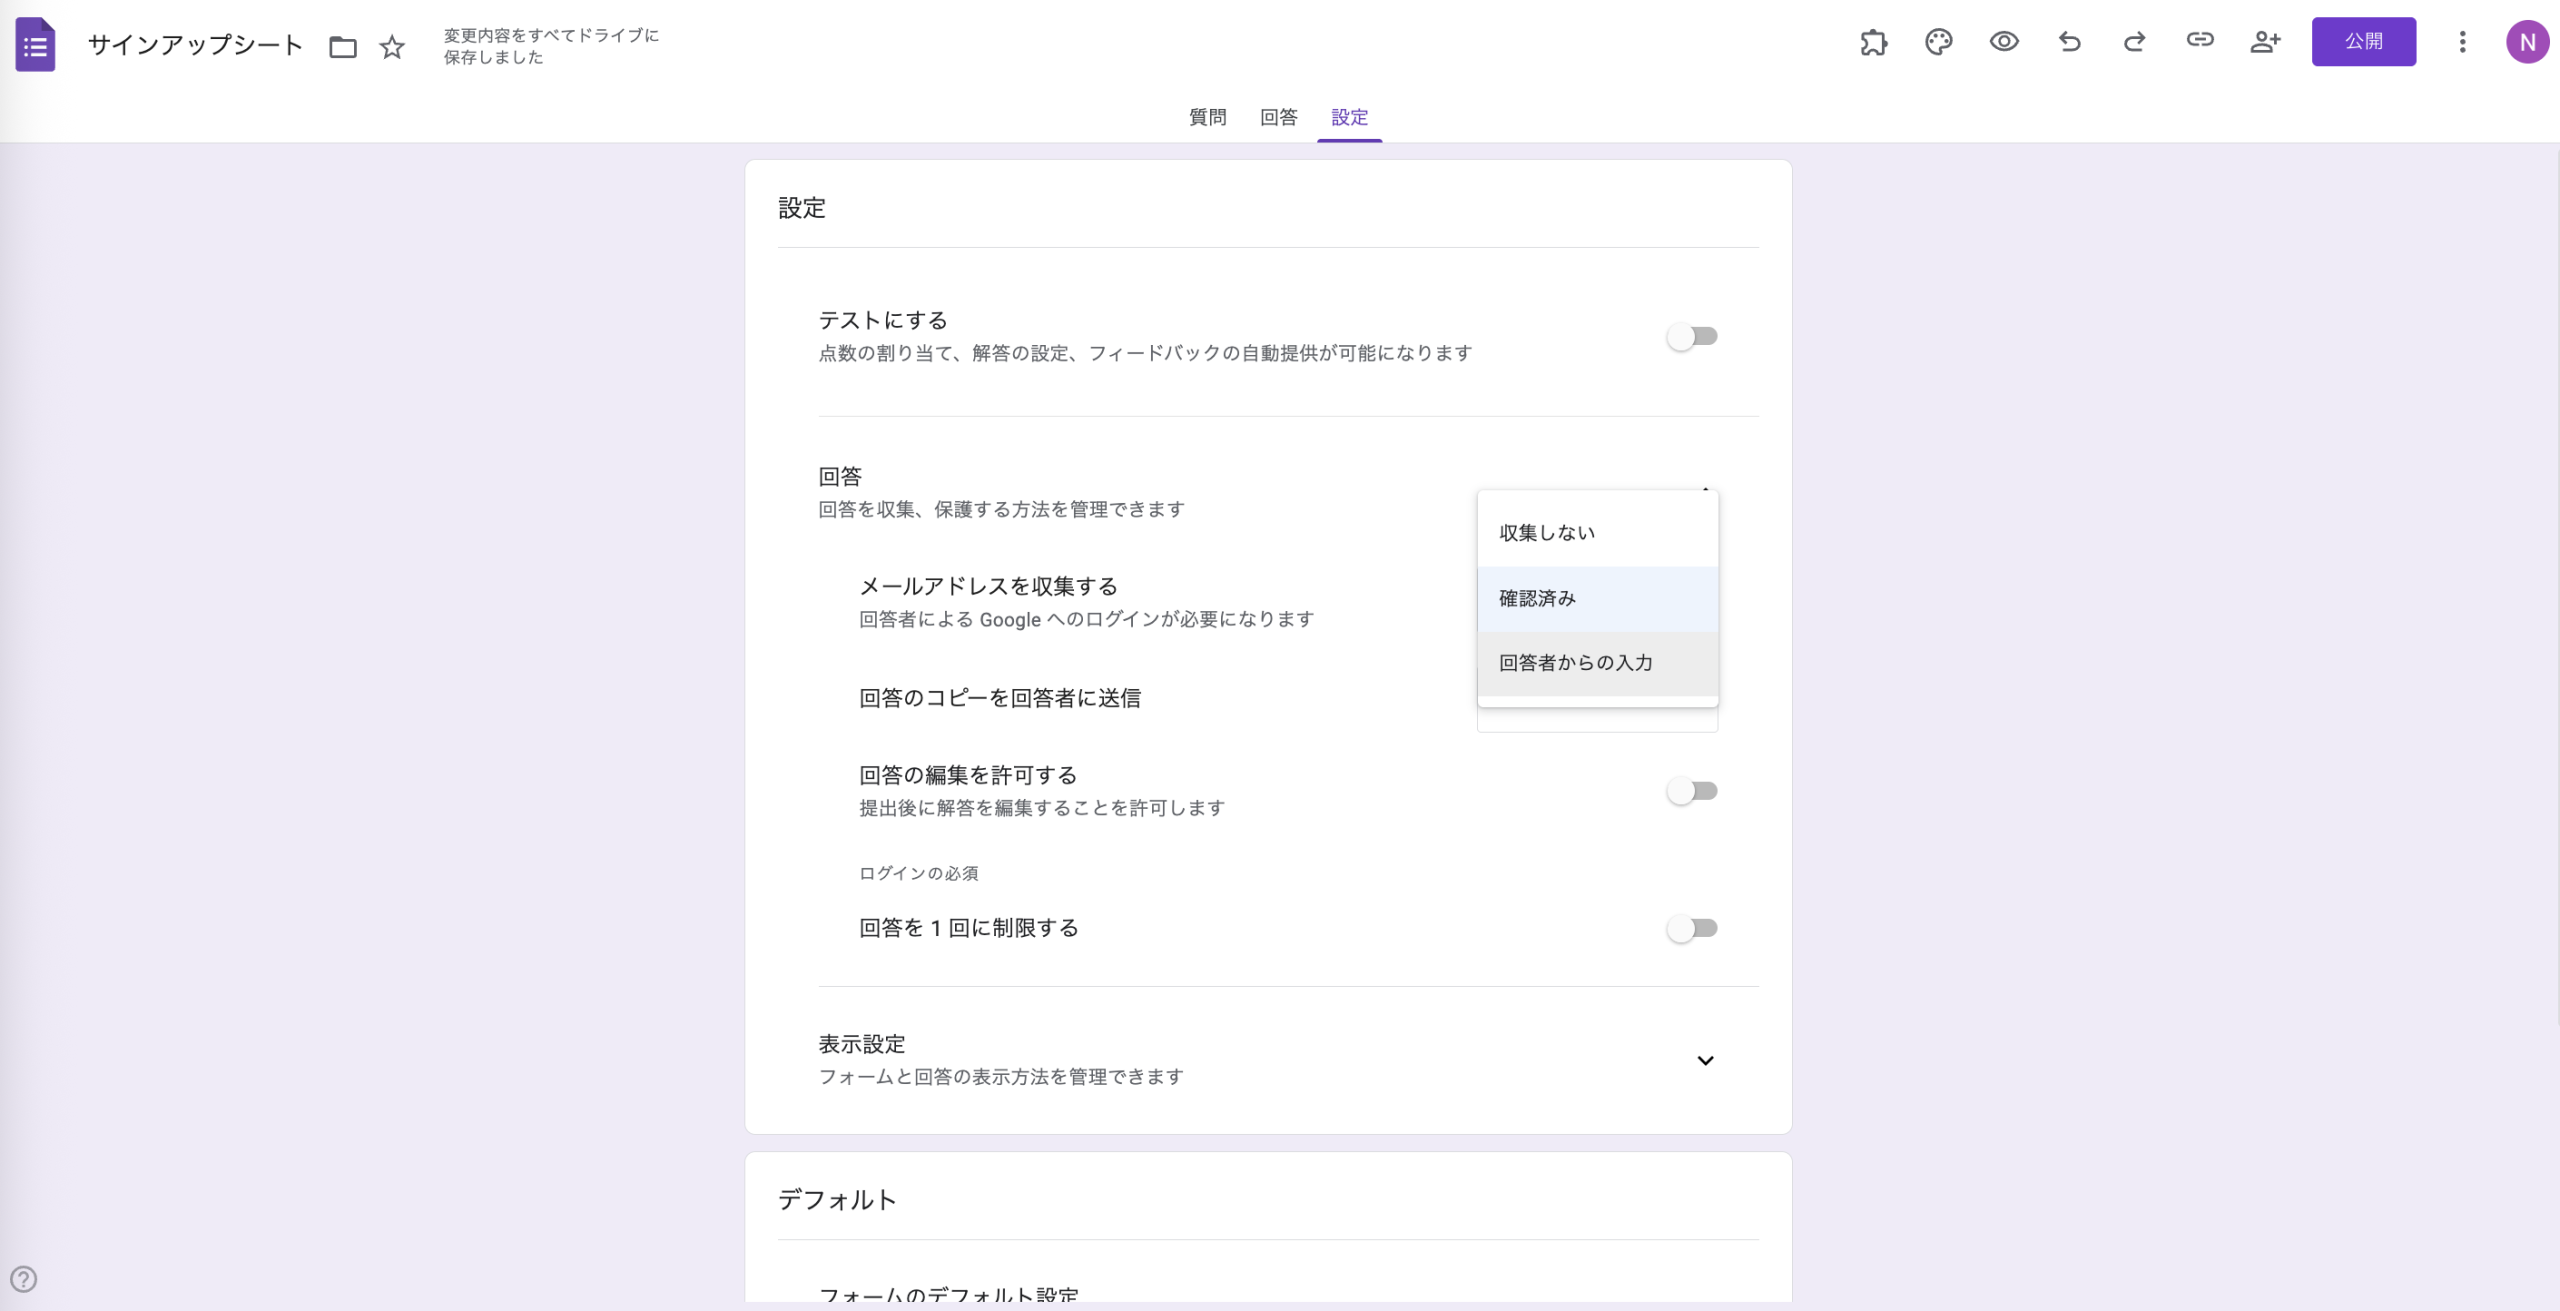2560x1311 pixels.
Task: Open the Google Forms home via the Forms icon
Action: pos(35,44)
